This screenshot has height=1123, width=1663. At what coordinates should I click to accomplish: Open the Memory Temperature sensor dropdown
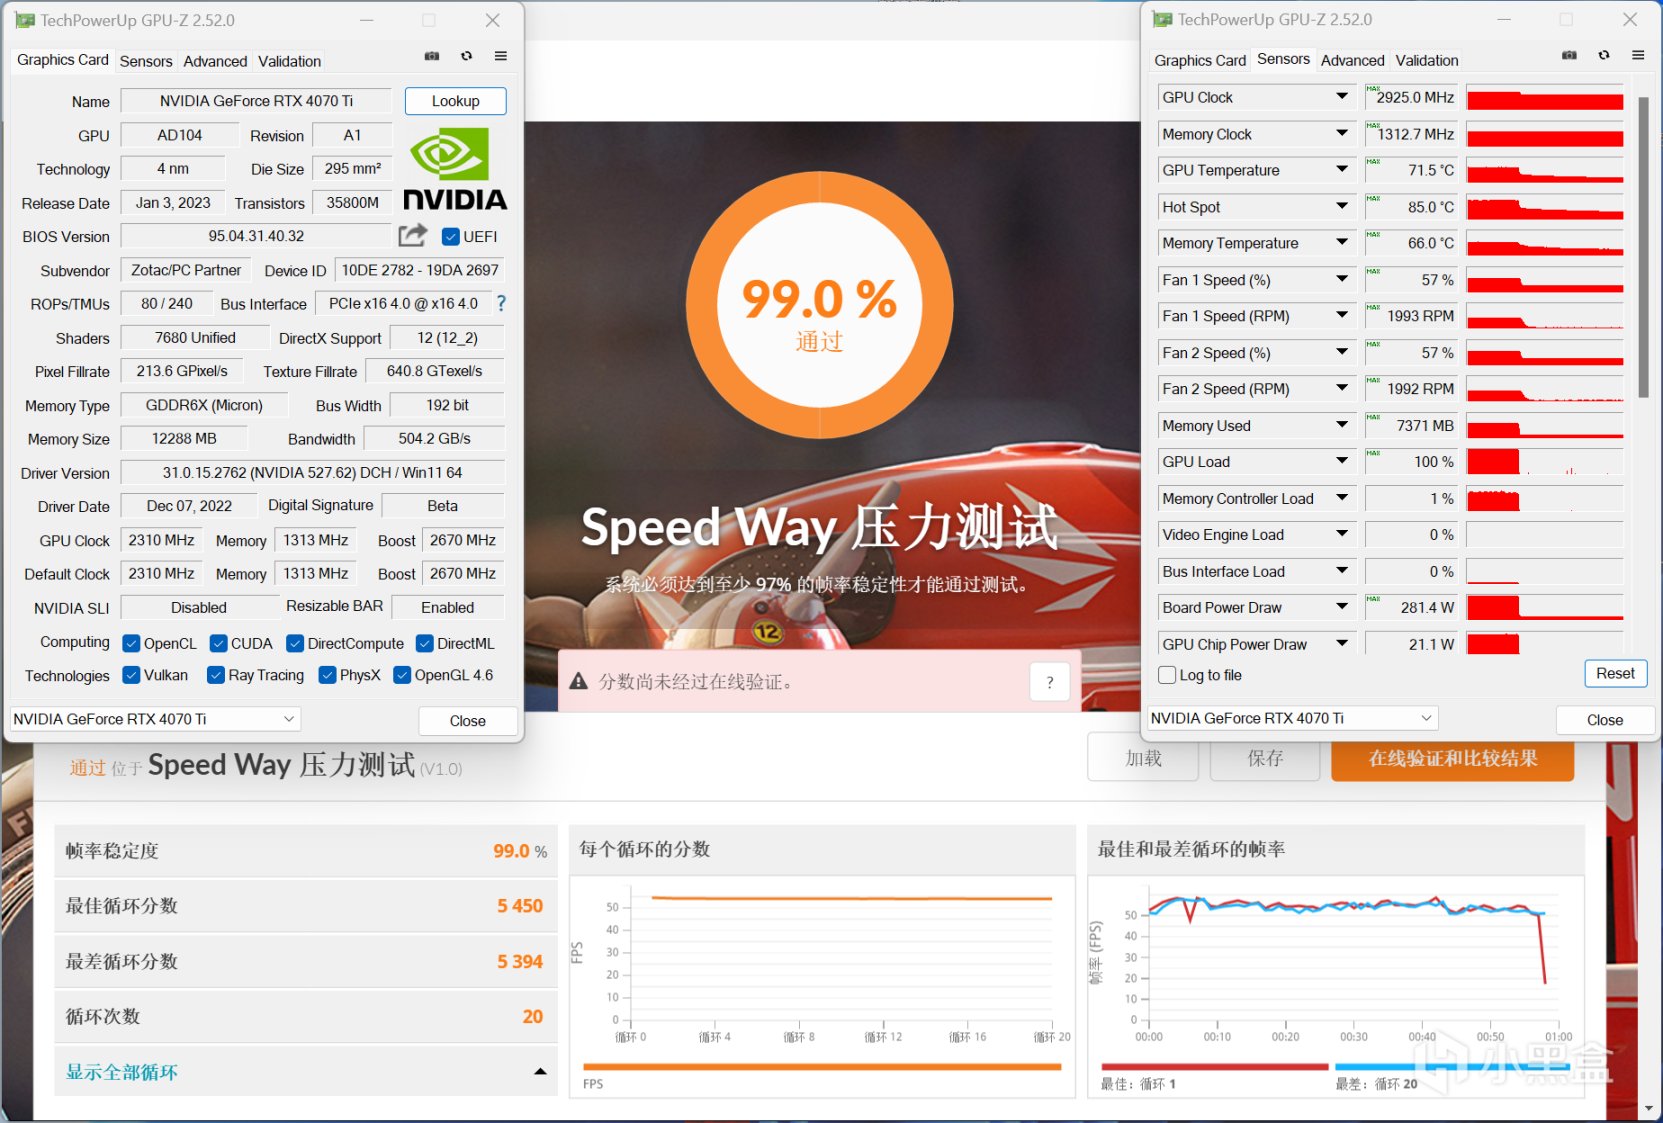pos(1342,243)
